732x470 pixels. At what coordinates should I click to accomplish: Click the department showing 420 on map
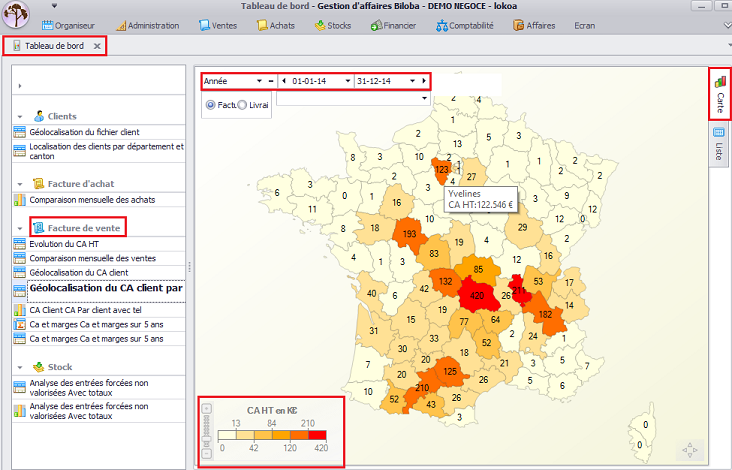point(477,295)
